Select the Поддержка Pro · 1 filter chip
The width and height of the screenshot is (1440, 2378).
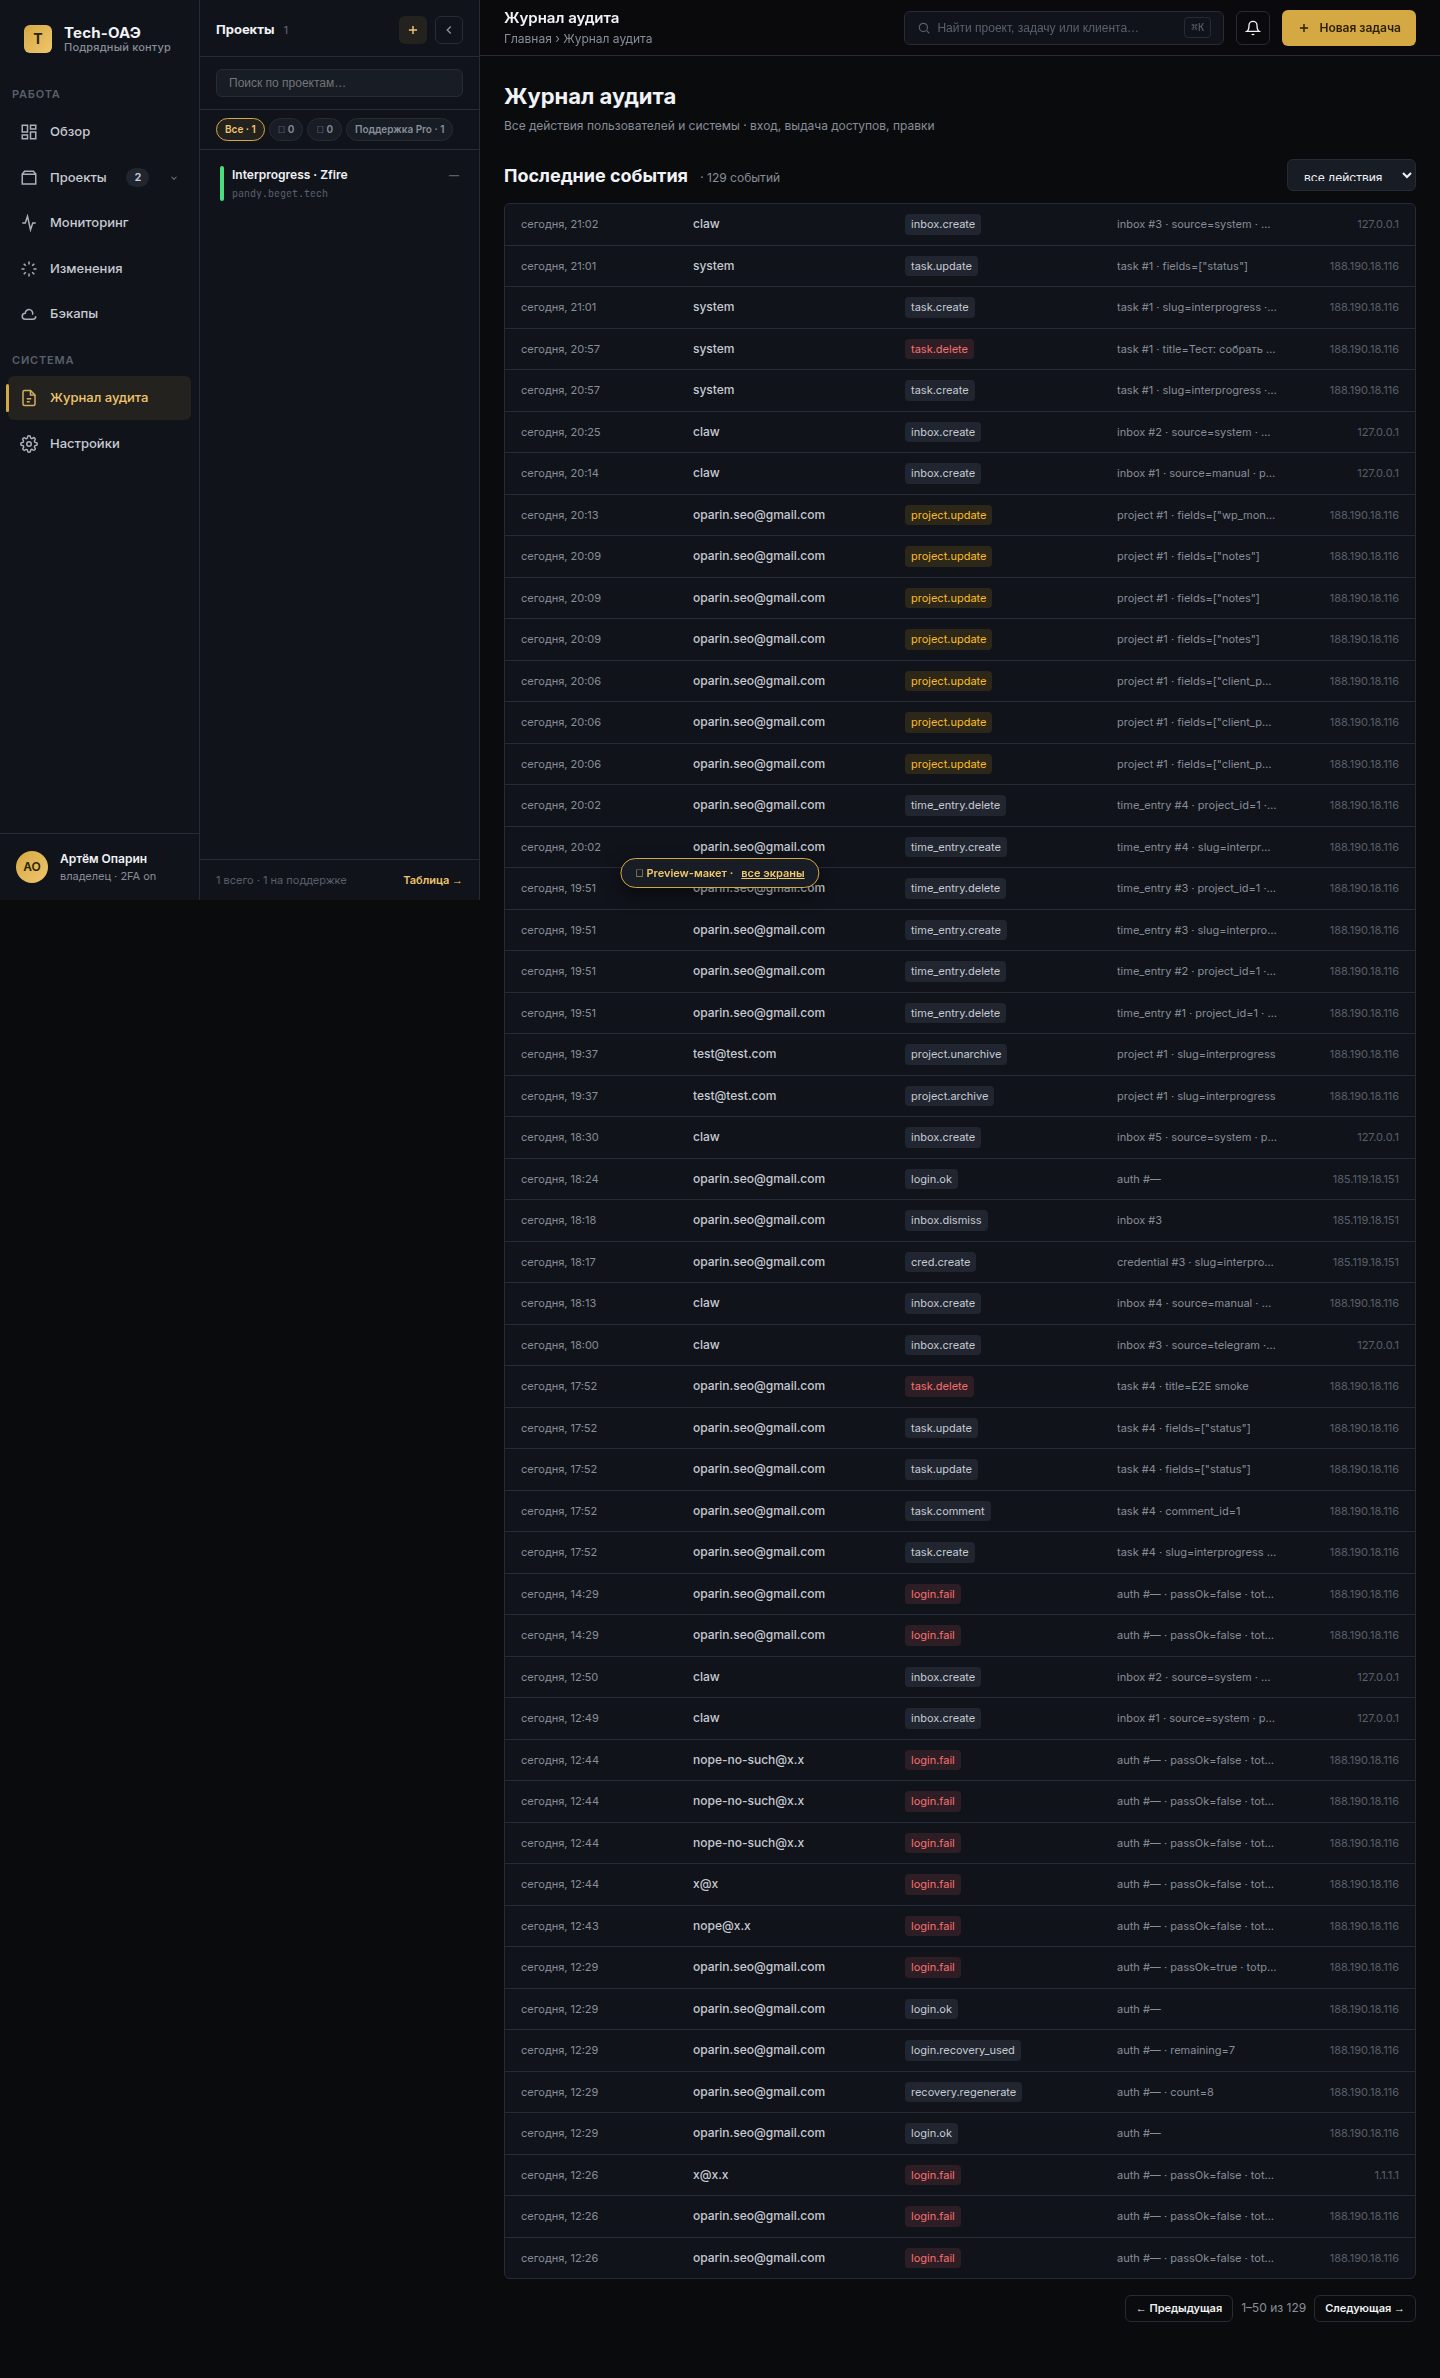click(399, 129)
